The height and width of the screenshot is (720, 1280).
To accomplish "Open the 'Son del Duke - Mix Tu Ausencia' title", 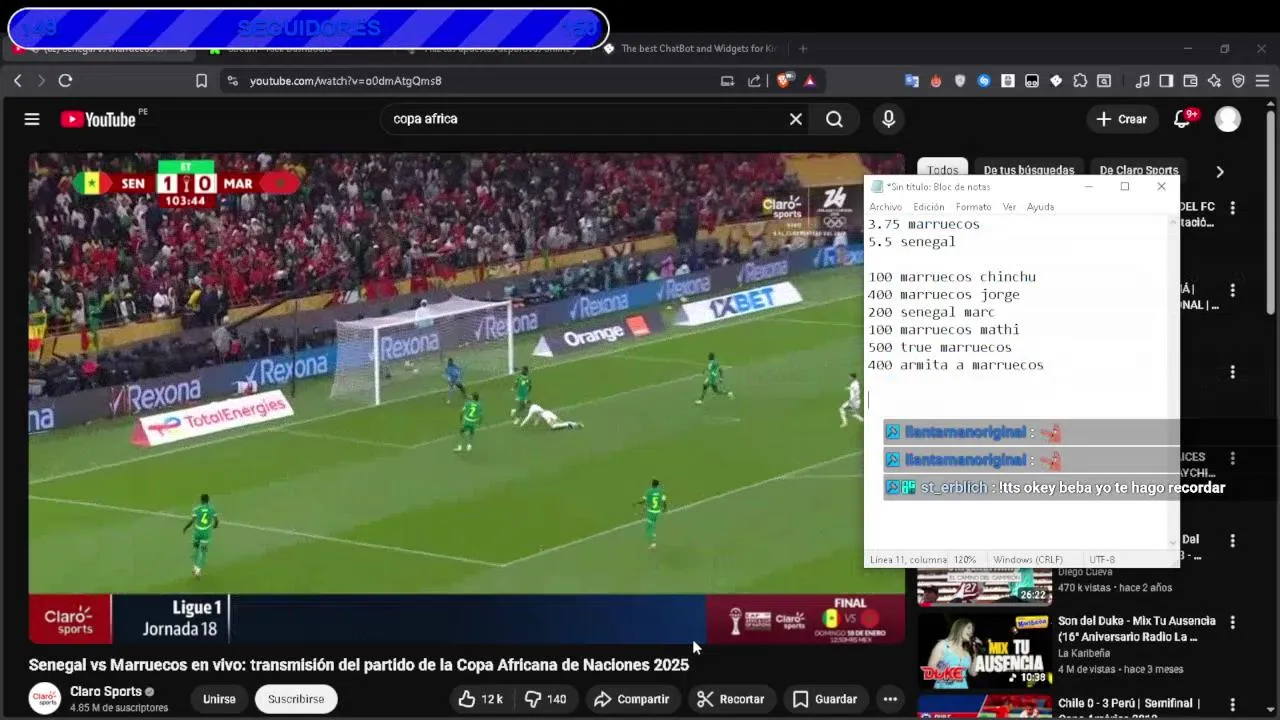I will 1137,629.
